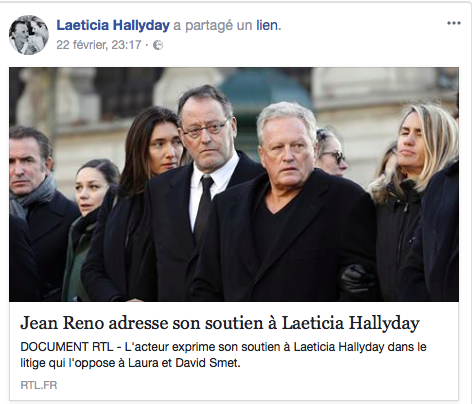Click the Laeticia Hallyday name link
This screenshot has height=404, width=474.
pyautogui.click(x=113, y=25)
